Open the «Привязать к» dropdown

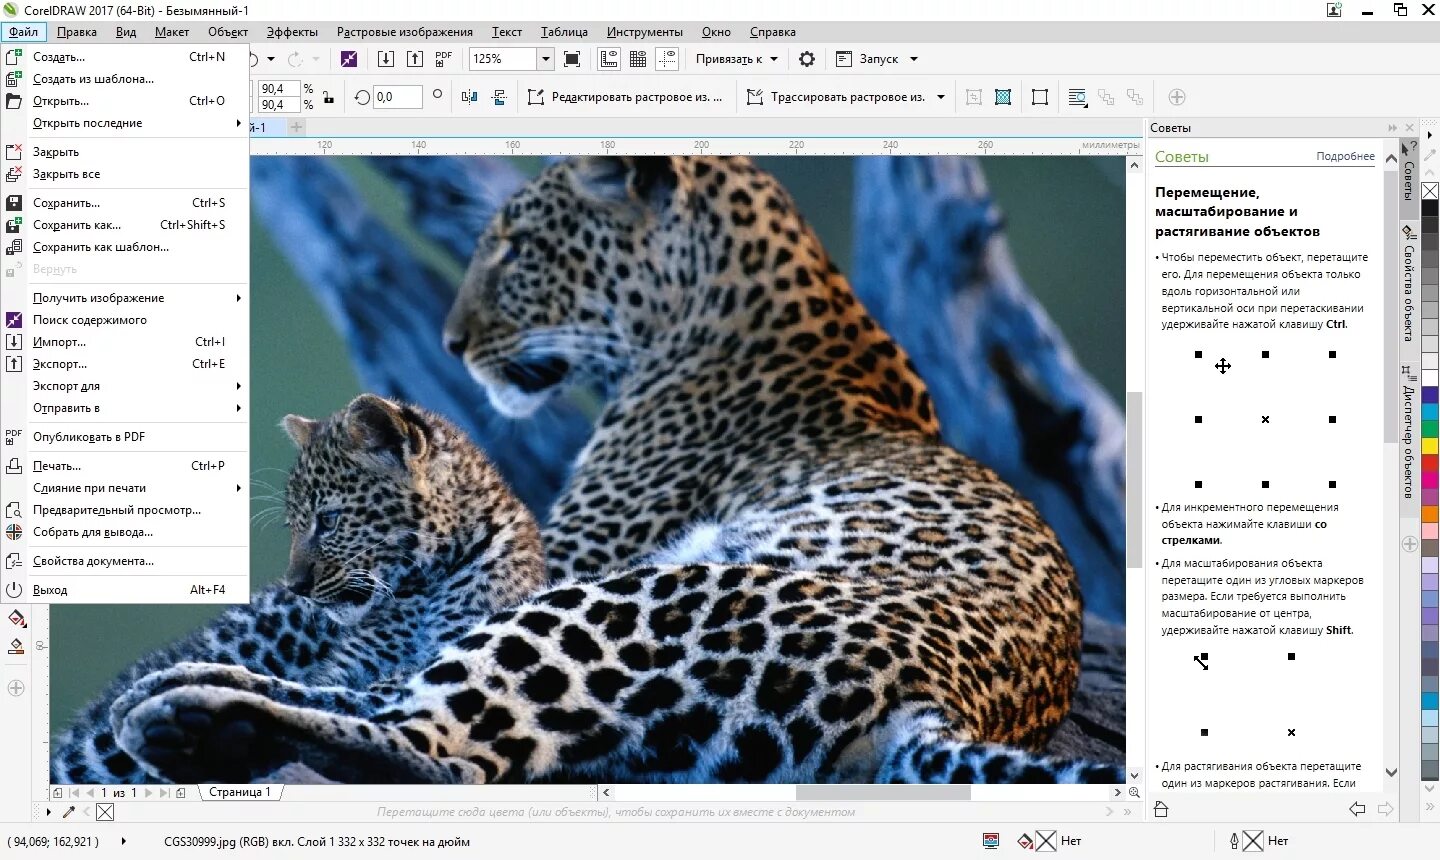736,59
